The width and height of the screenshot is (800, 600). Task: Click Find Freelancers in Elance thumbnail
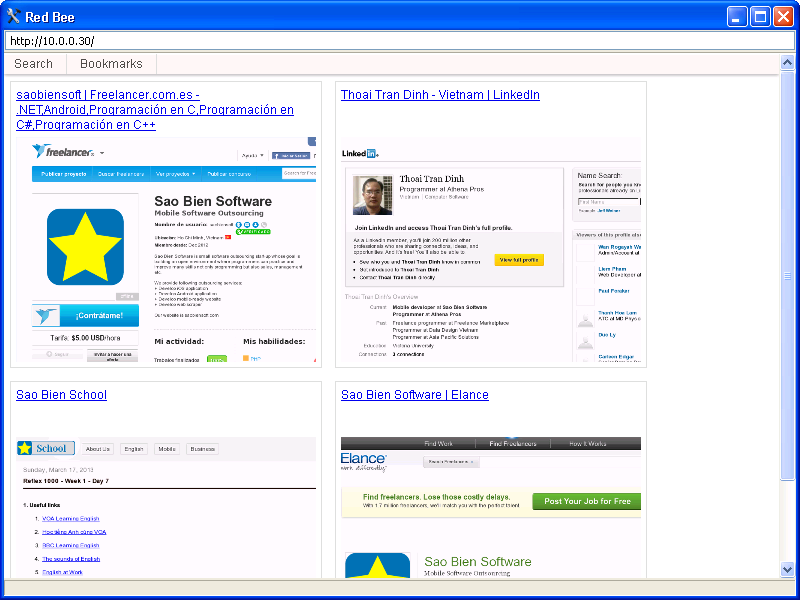pyautogui.click(x=513, y=443)
